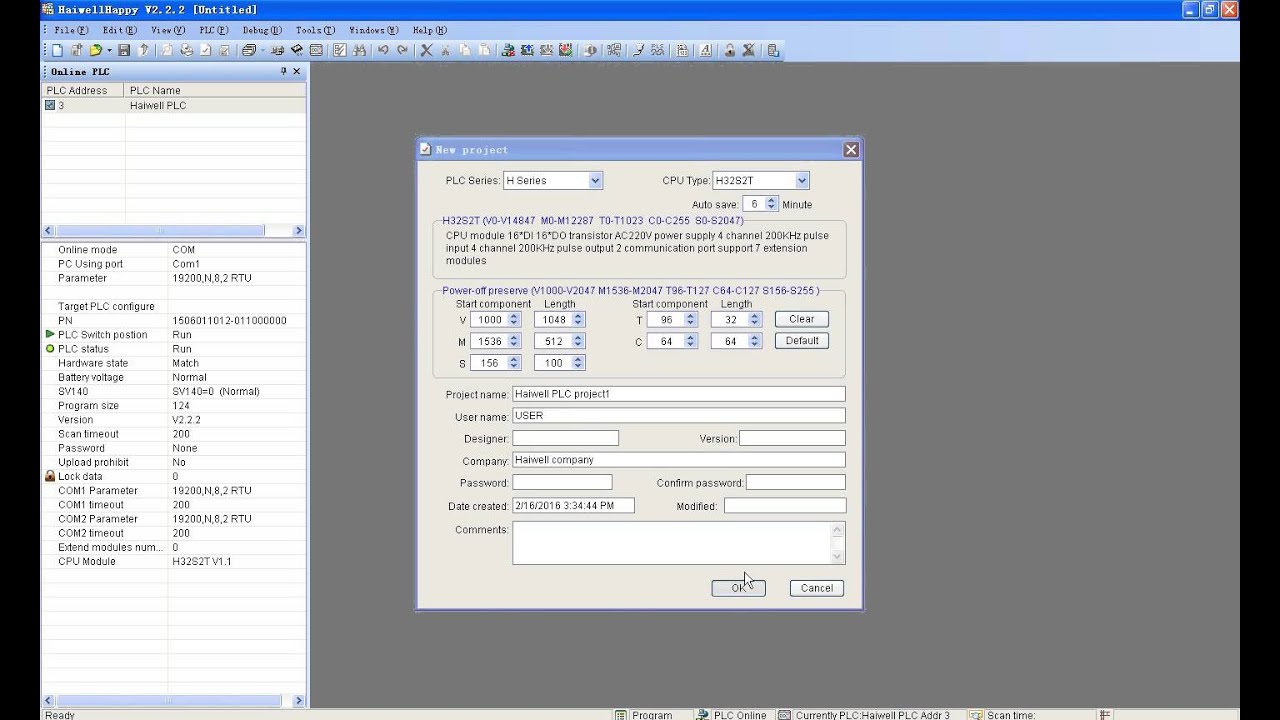This screenshot has height=720, width=1280.
Task: Open the View menu
Action: point(168,30)
